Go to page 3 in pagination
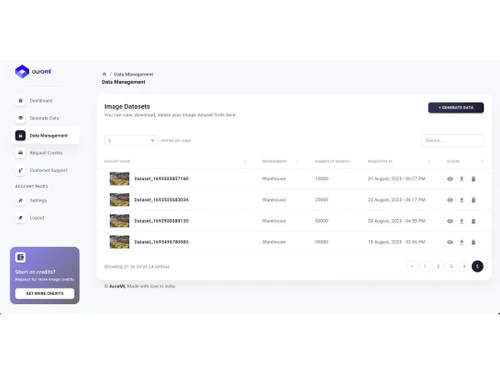 pos(451,266)
